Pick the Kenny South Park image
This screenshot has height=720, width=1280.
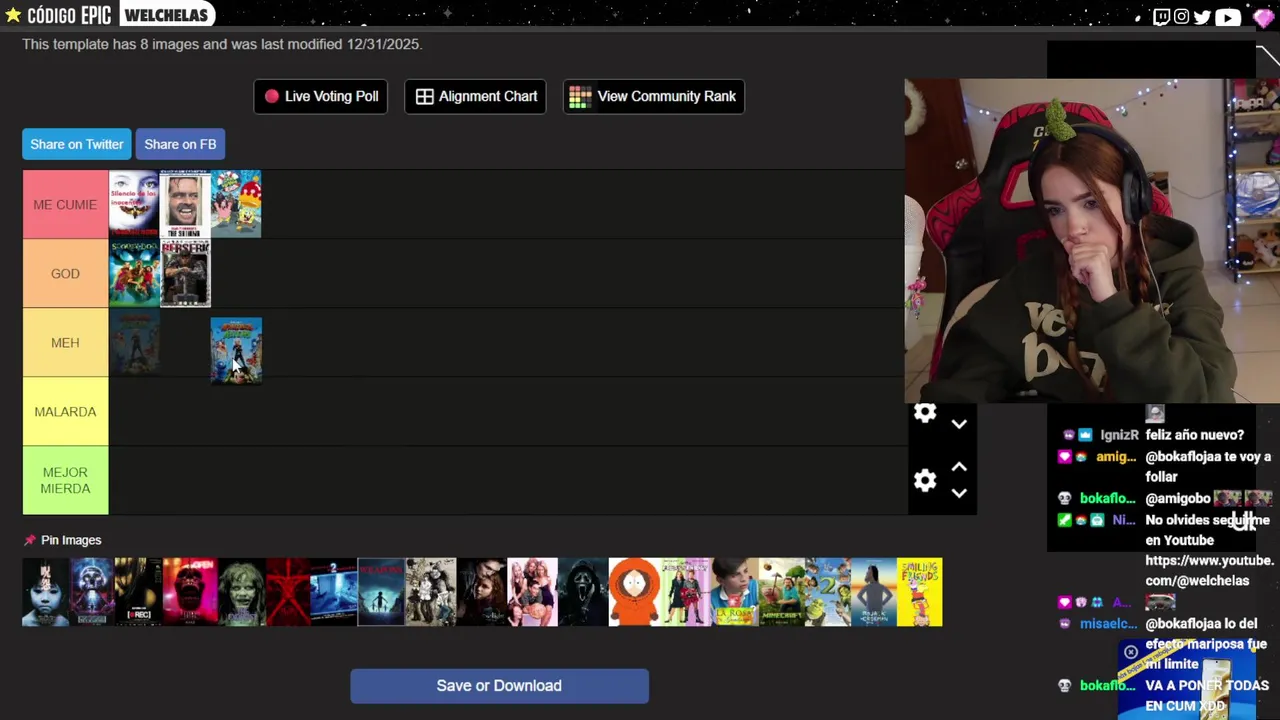pos(635,592)
